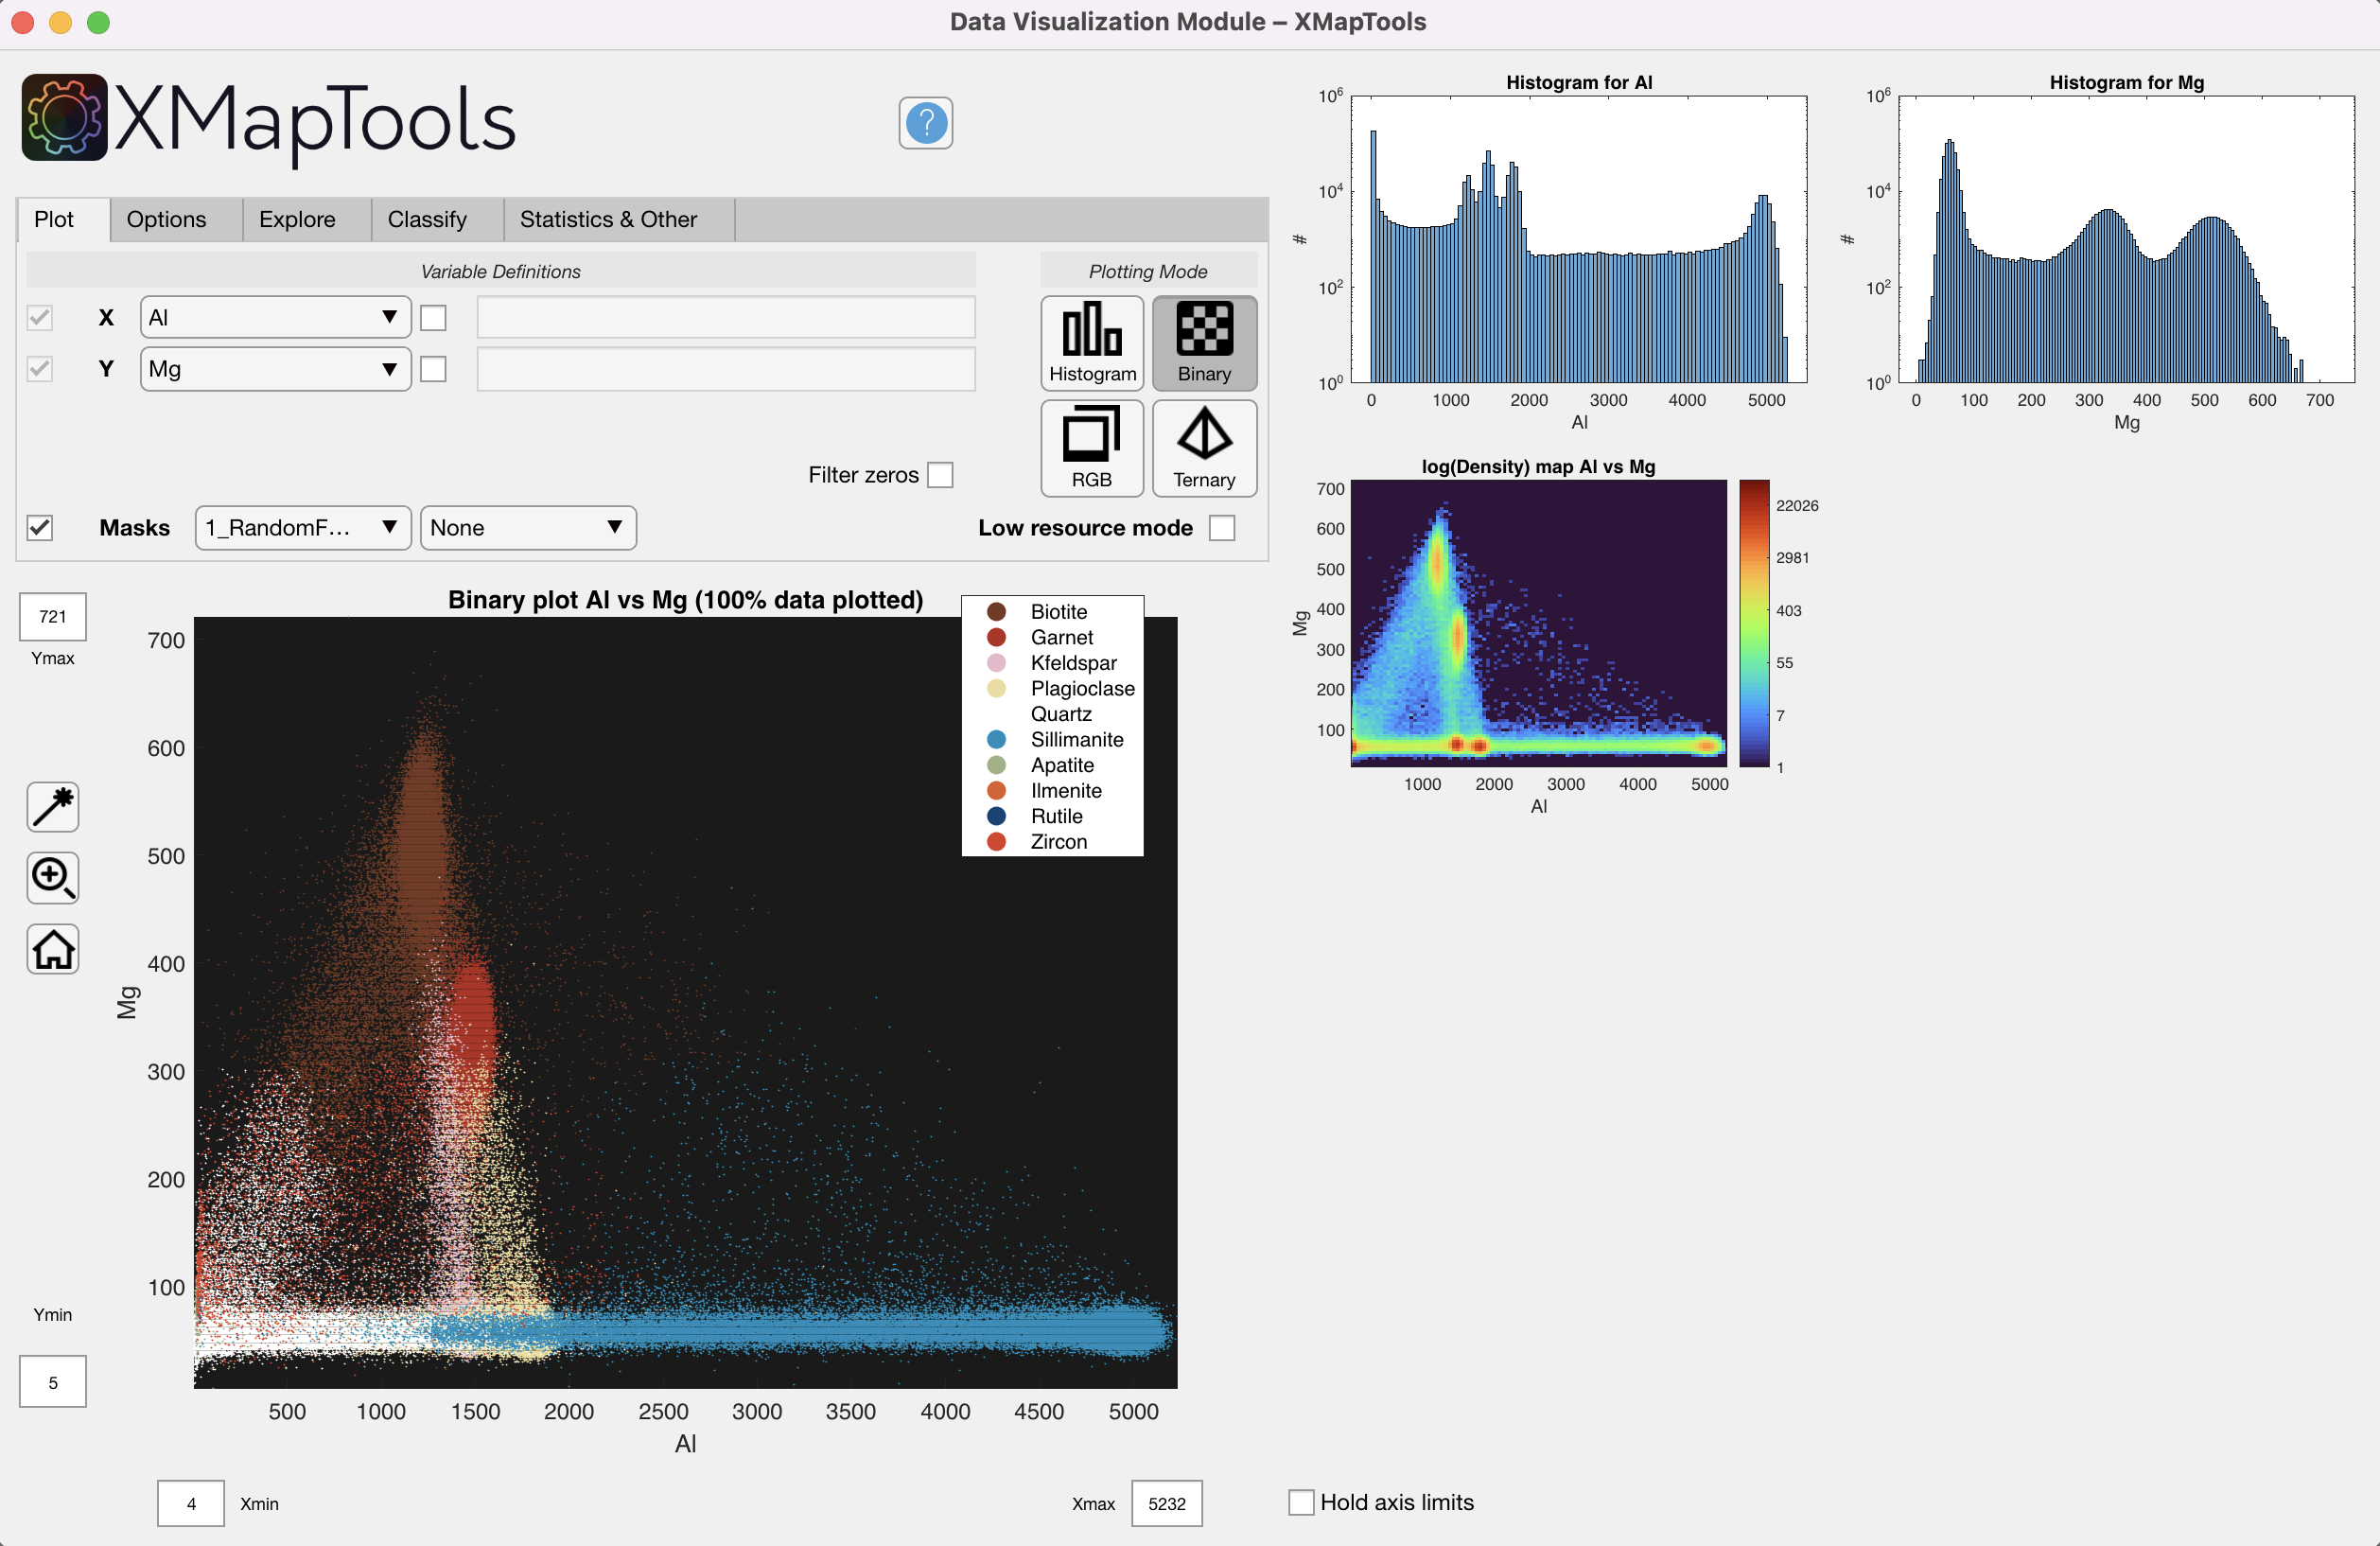Select the Histogram plotting mode
The width and height of the screenshot is (2380, 1546).
pyautogui.click(x=1091, y=343)
